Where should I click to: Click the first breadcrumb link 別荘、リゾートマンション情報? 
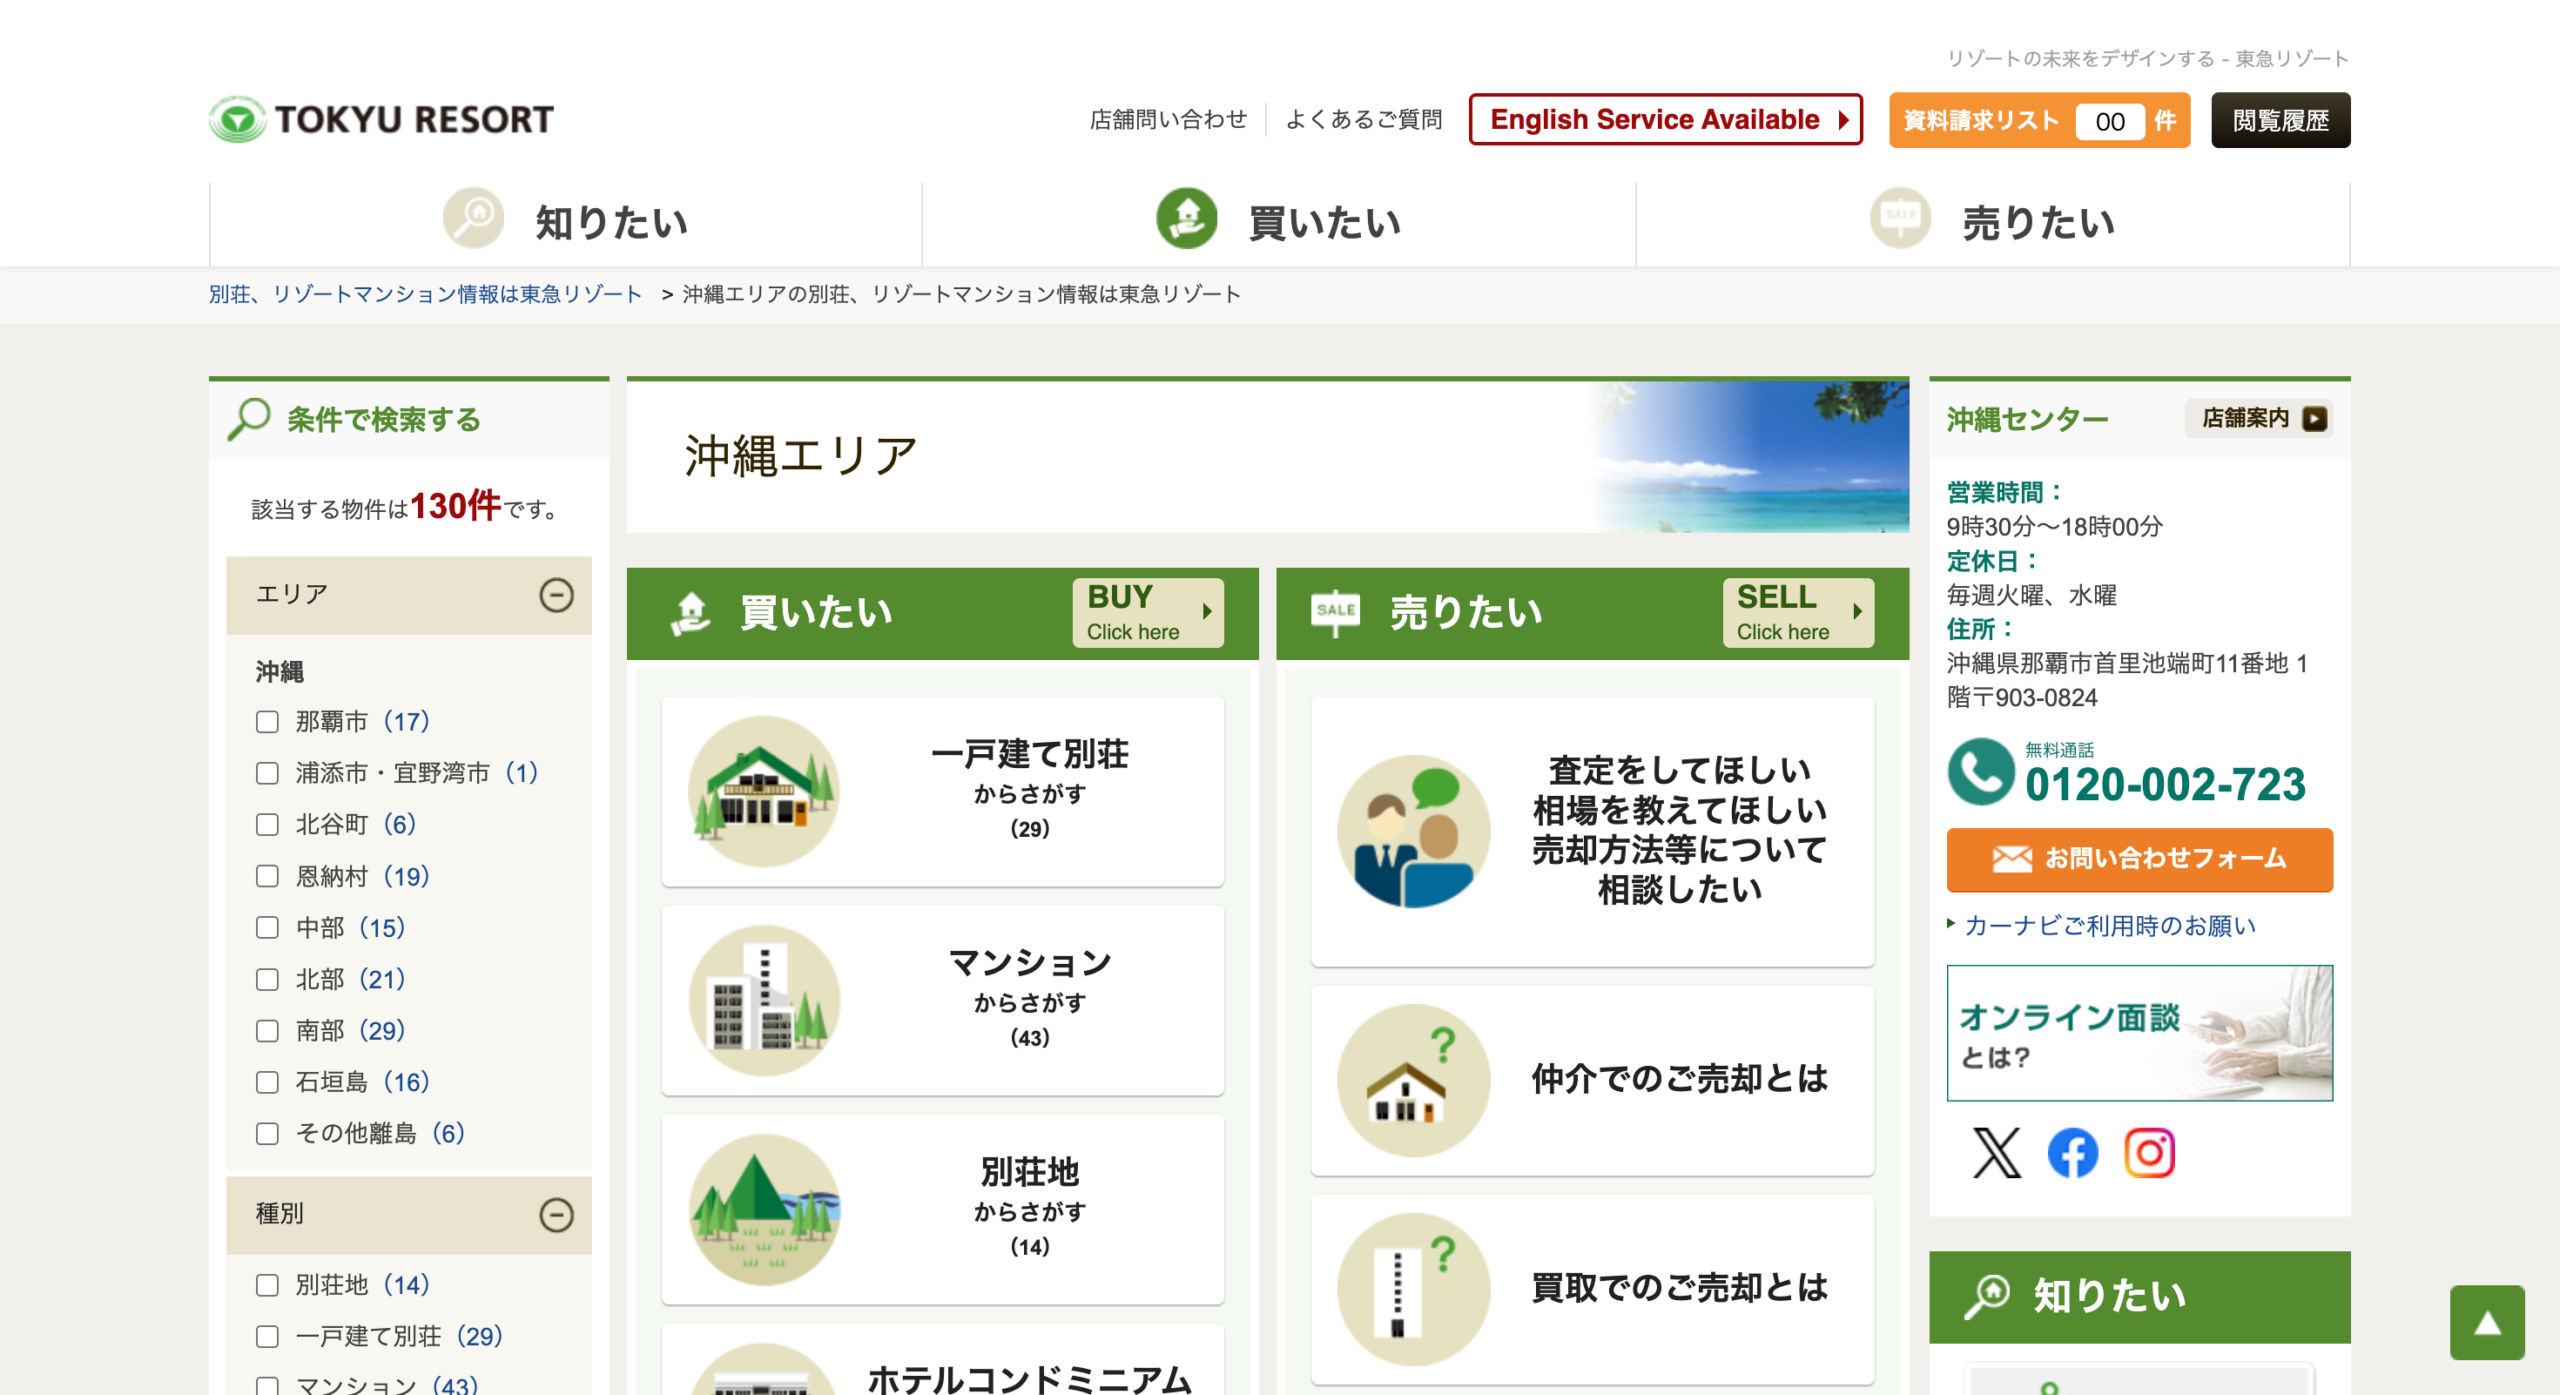tap(425, 294)
